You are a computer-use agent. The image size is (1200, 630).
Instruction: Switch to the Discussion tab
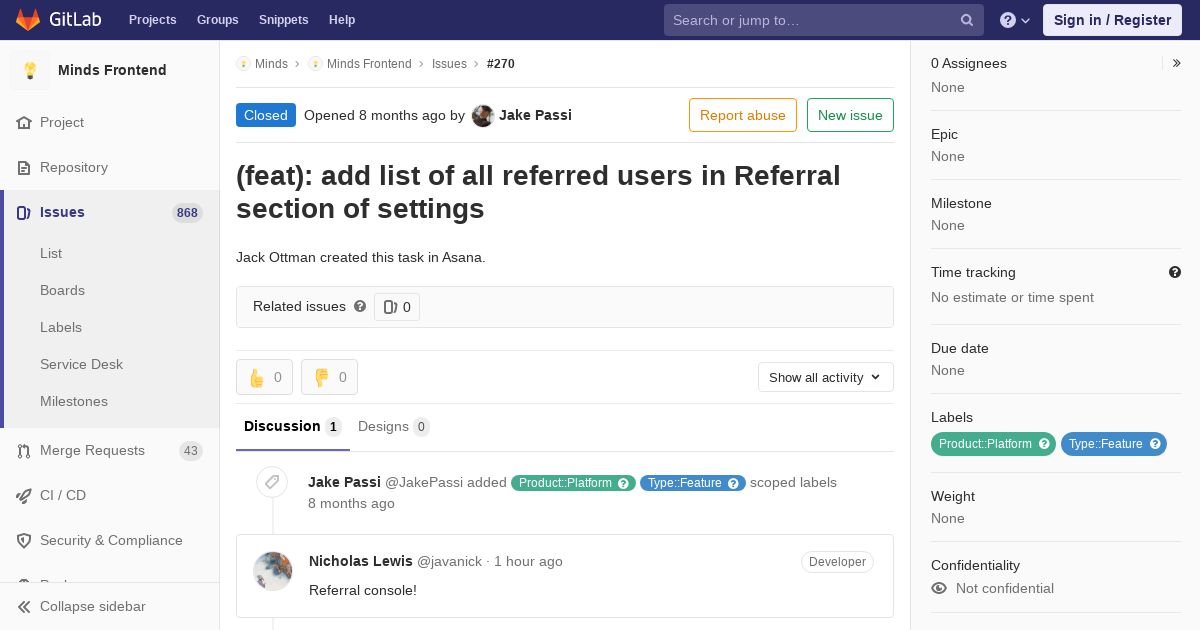(x=293, y=426)
